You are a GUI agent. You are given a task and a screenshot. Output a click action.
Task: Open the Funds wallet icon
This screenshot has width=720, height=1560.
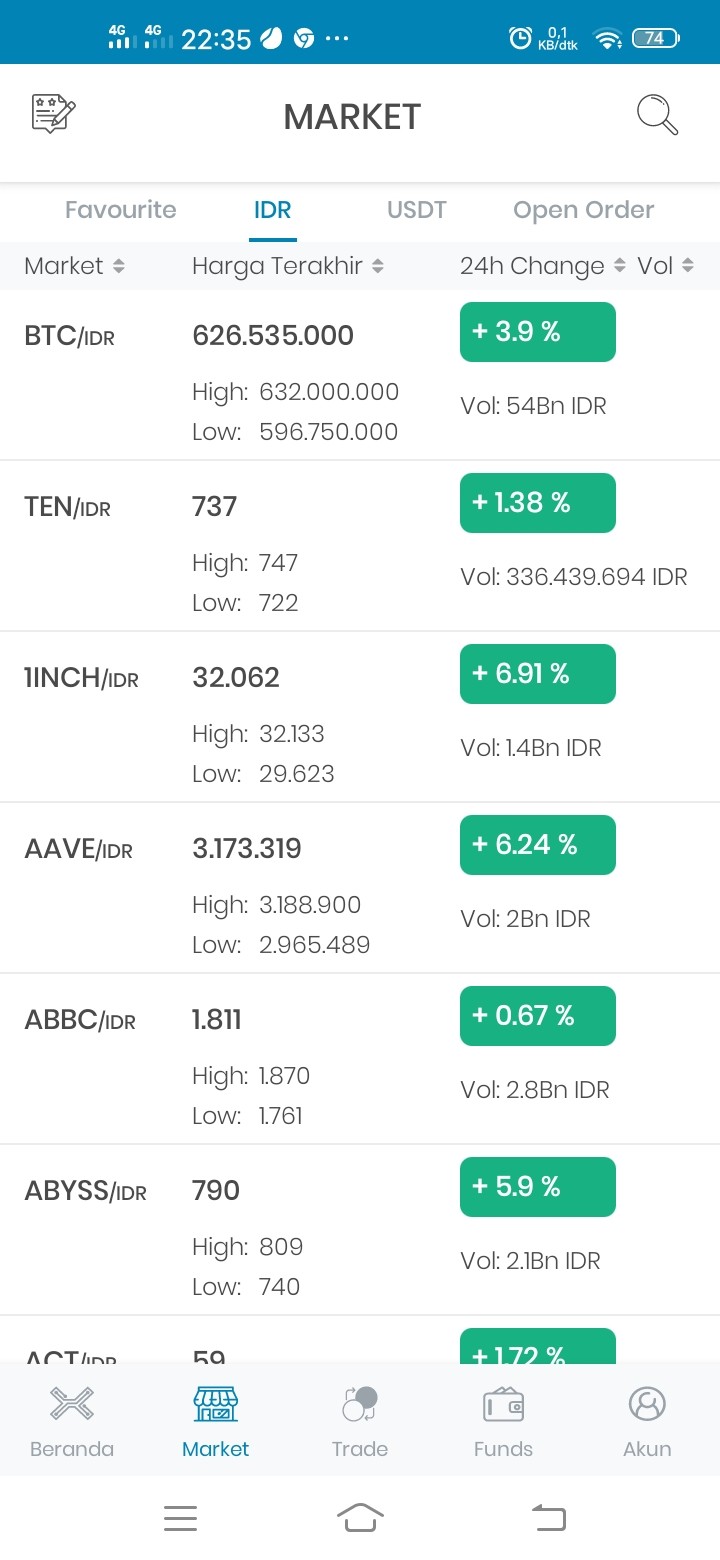click(x=503, y=1404)
